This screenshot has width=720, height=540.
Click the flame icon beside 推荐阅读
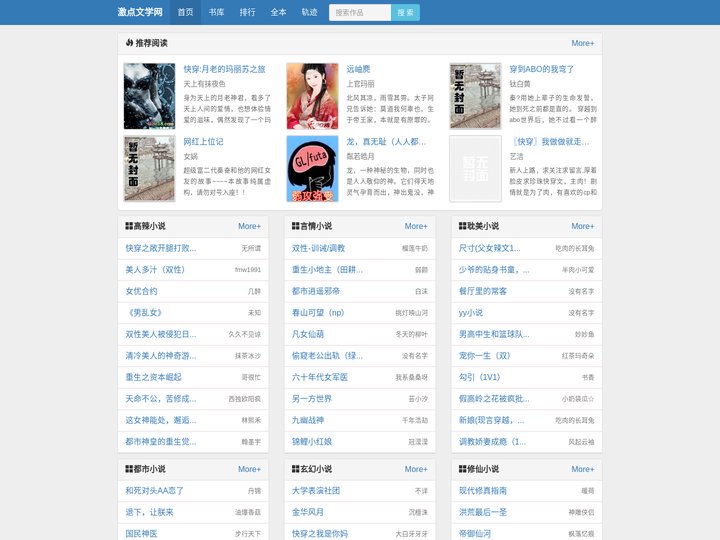tap(129, 43)
